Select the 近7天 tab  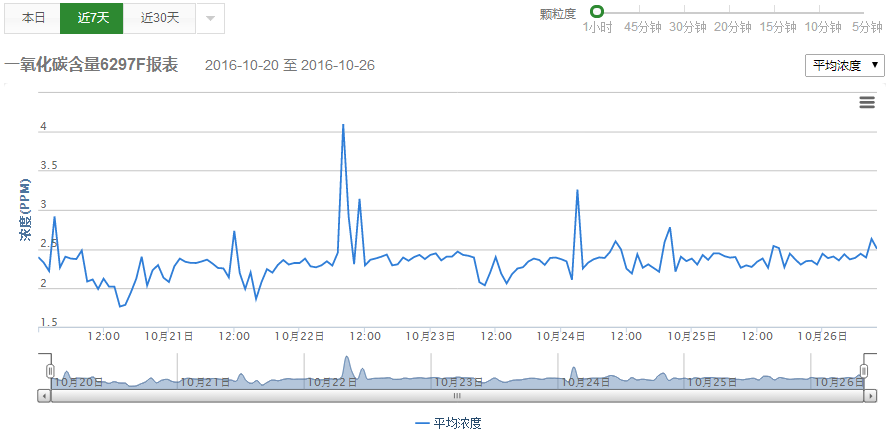[92, 18]
